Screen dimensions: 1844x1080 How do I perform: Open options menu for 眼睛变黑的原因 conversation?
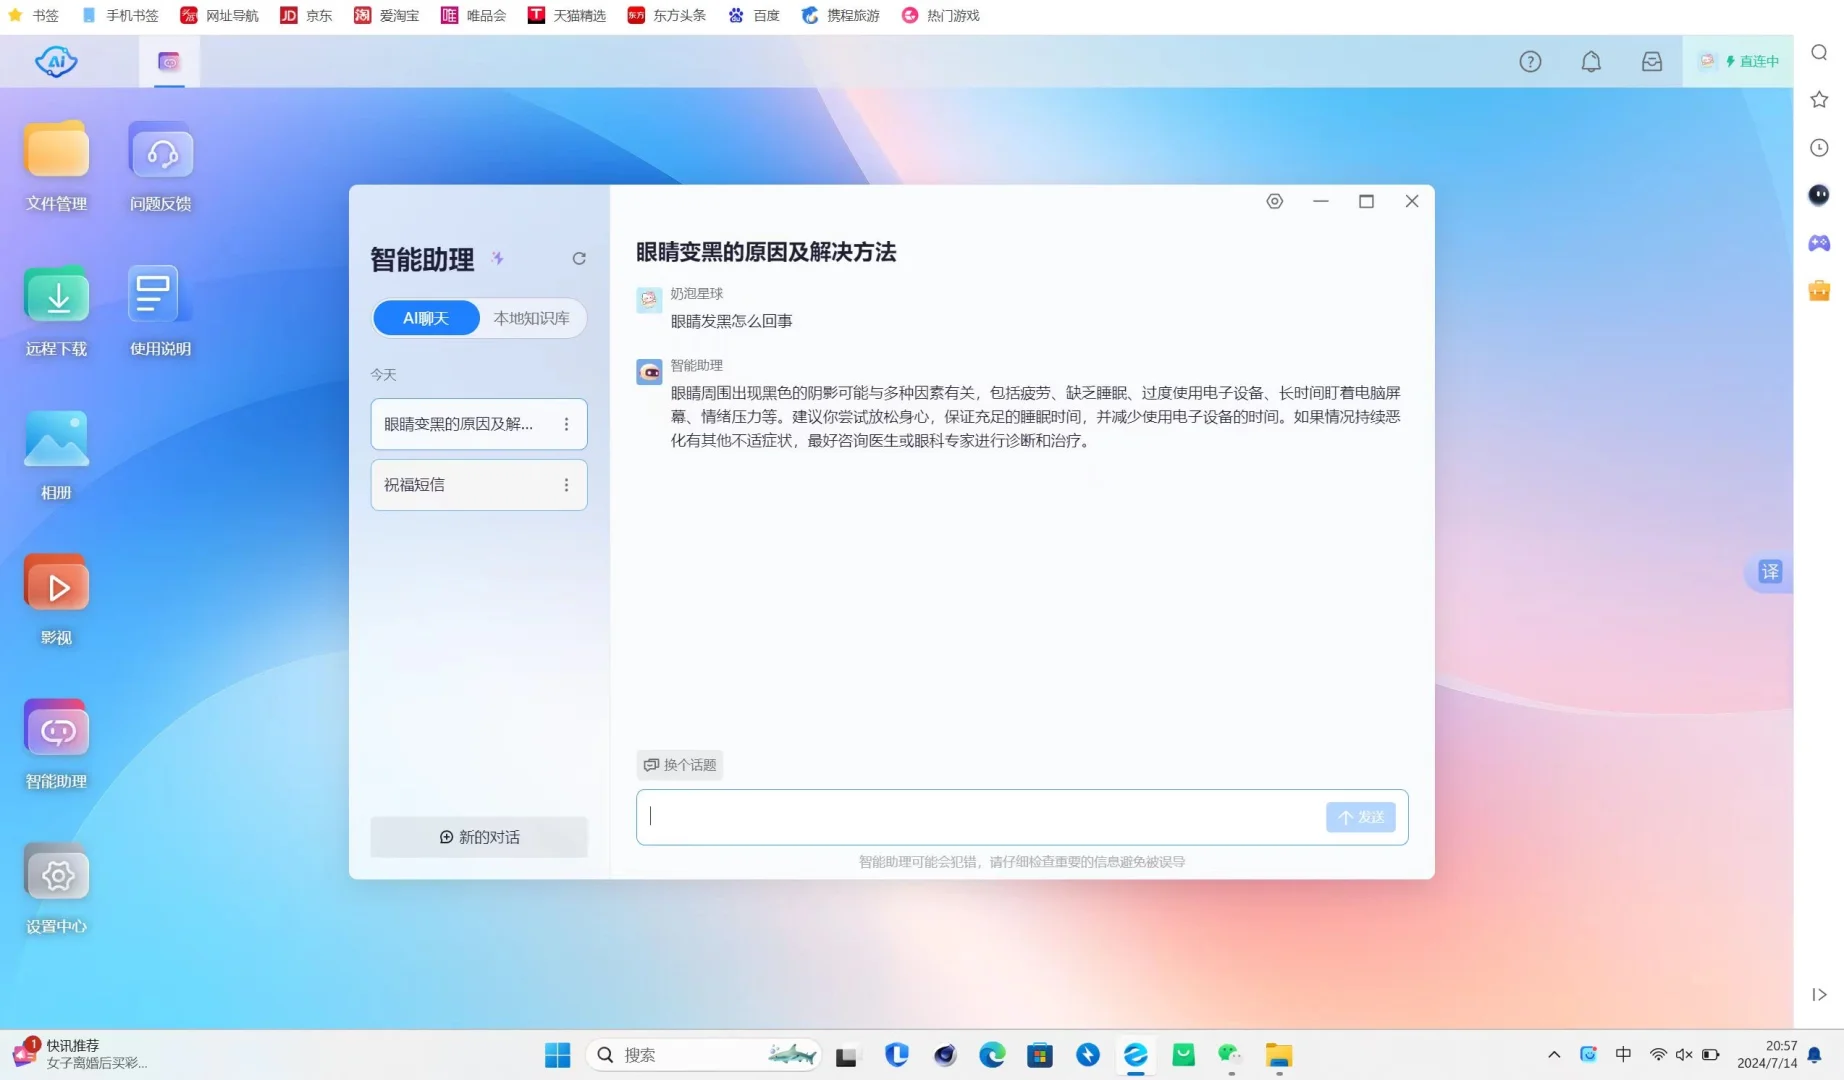coord(566,423)
